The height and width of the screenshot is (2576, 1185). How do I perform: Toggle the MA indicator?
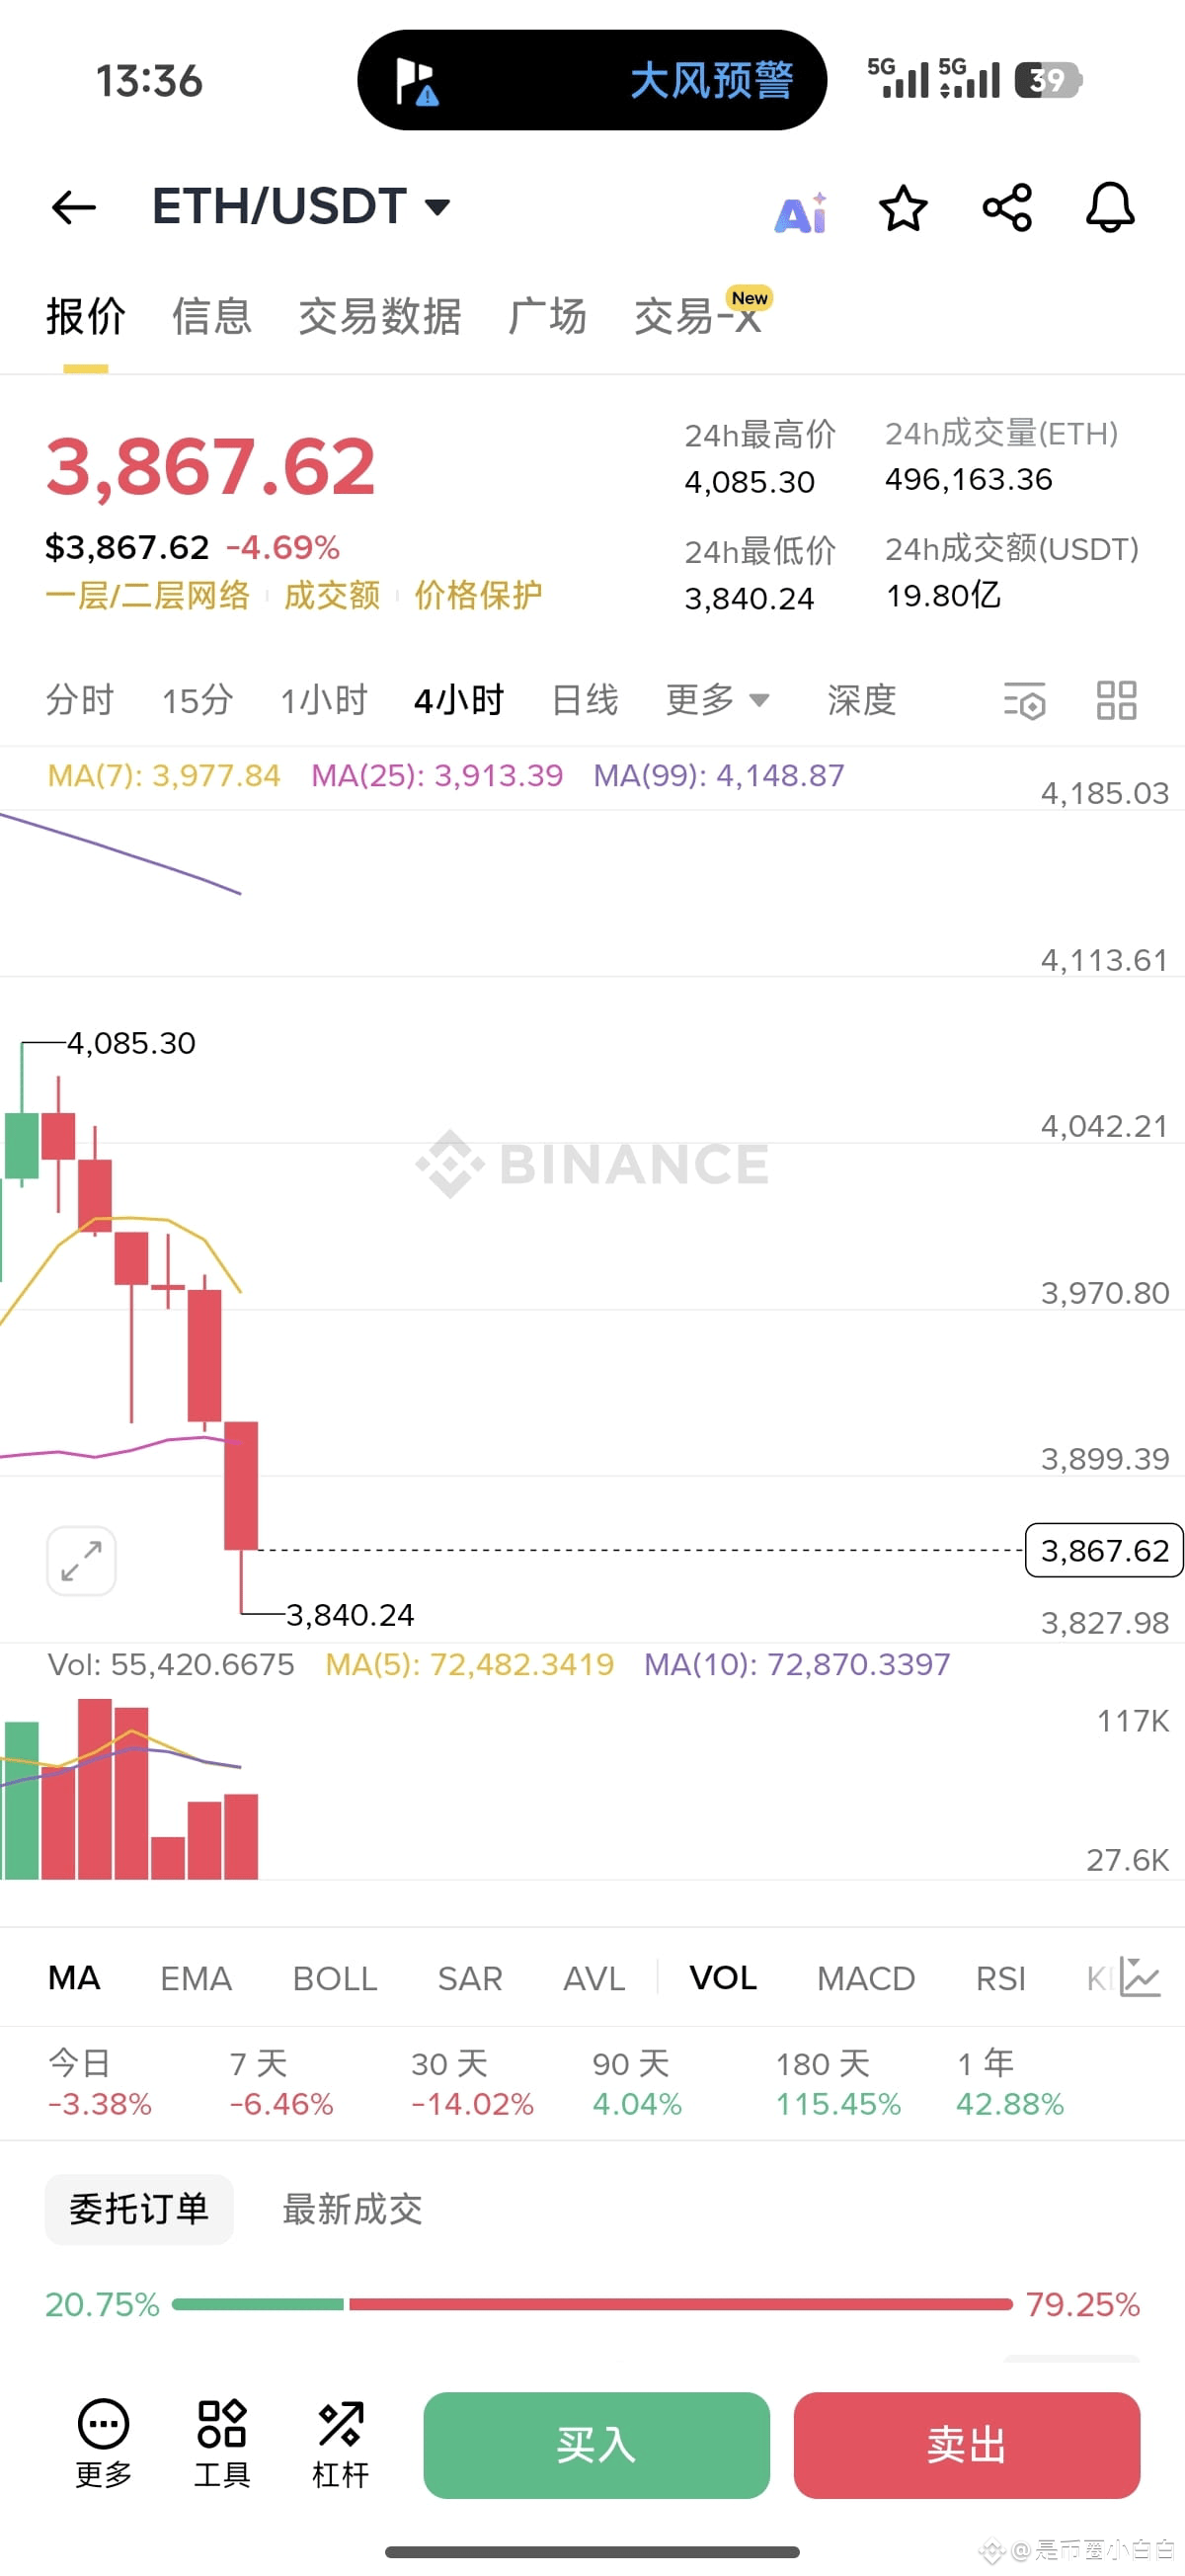point(74,1978)
